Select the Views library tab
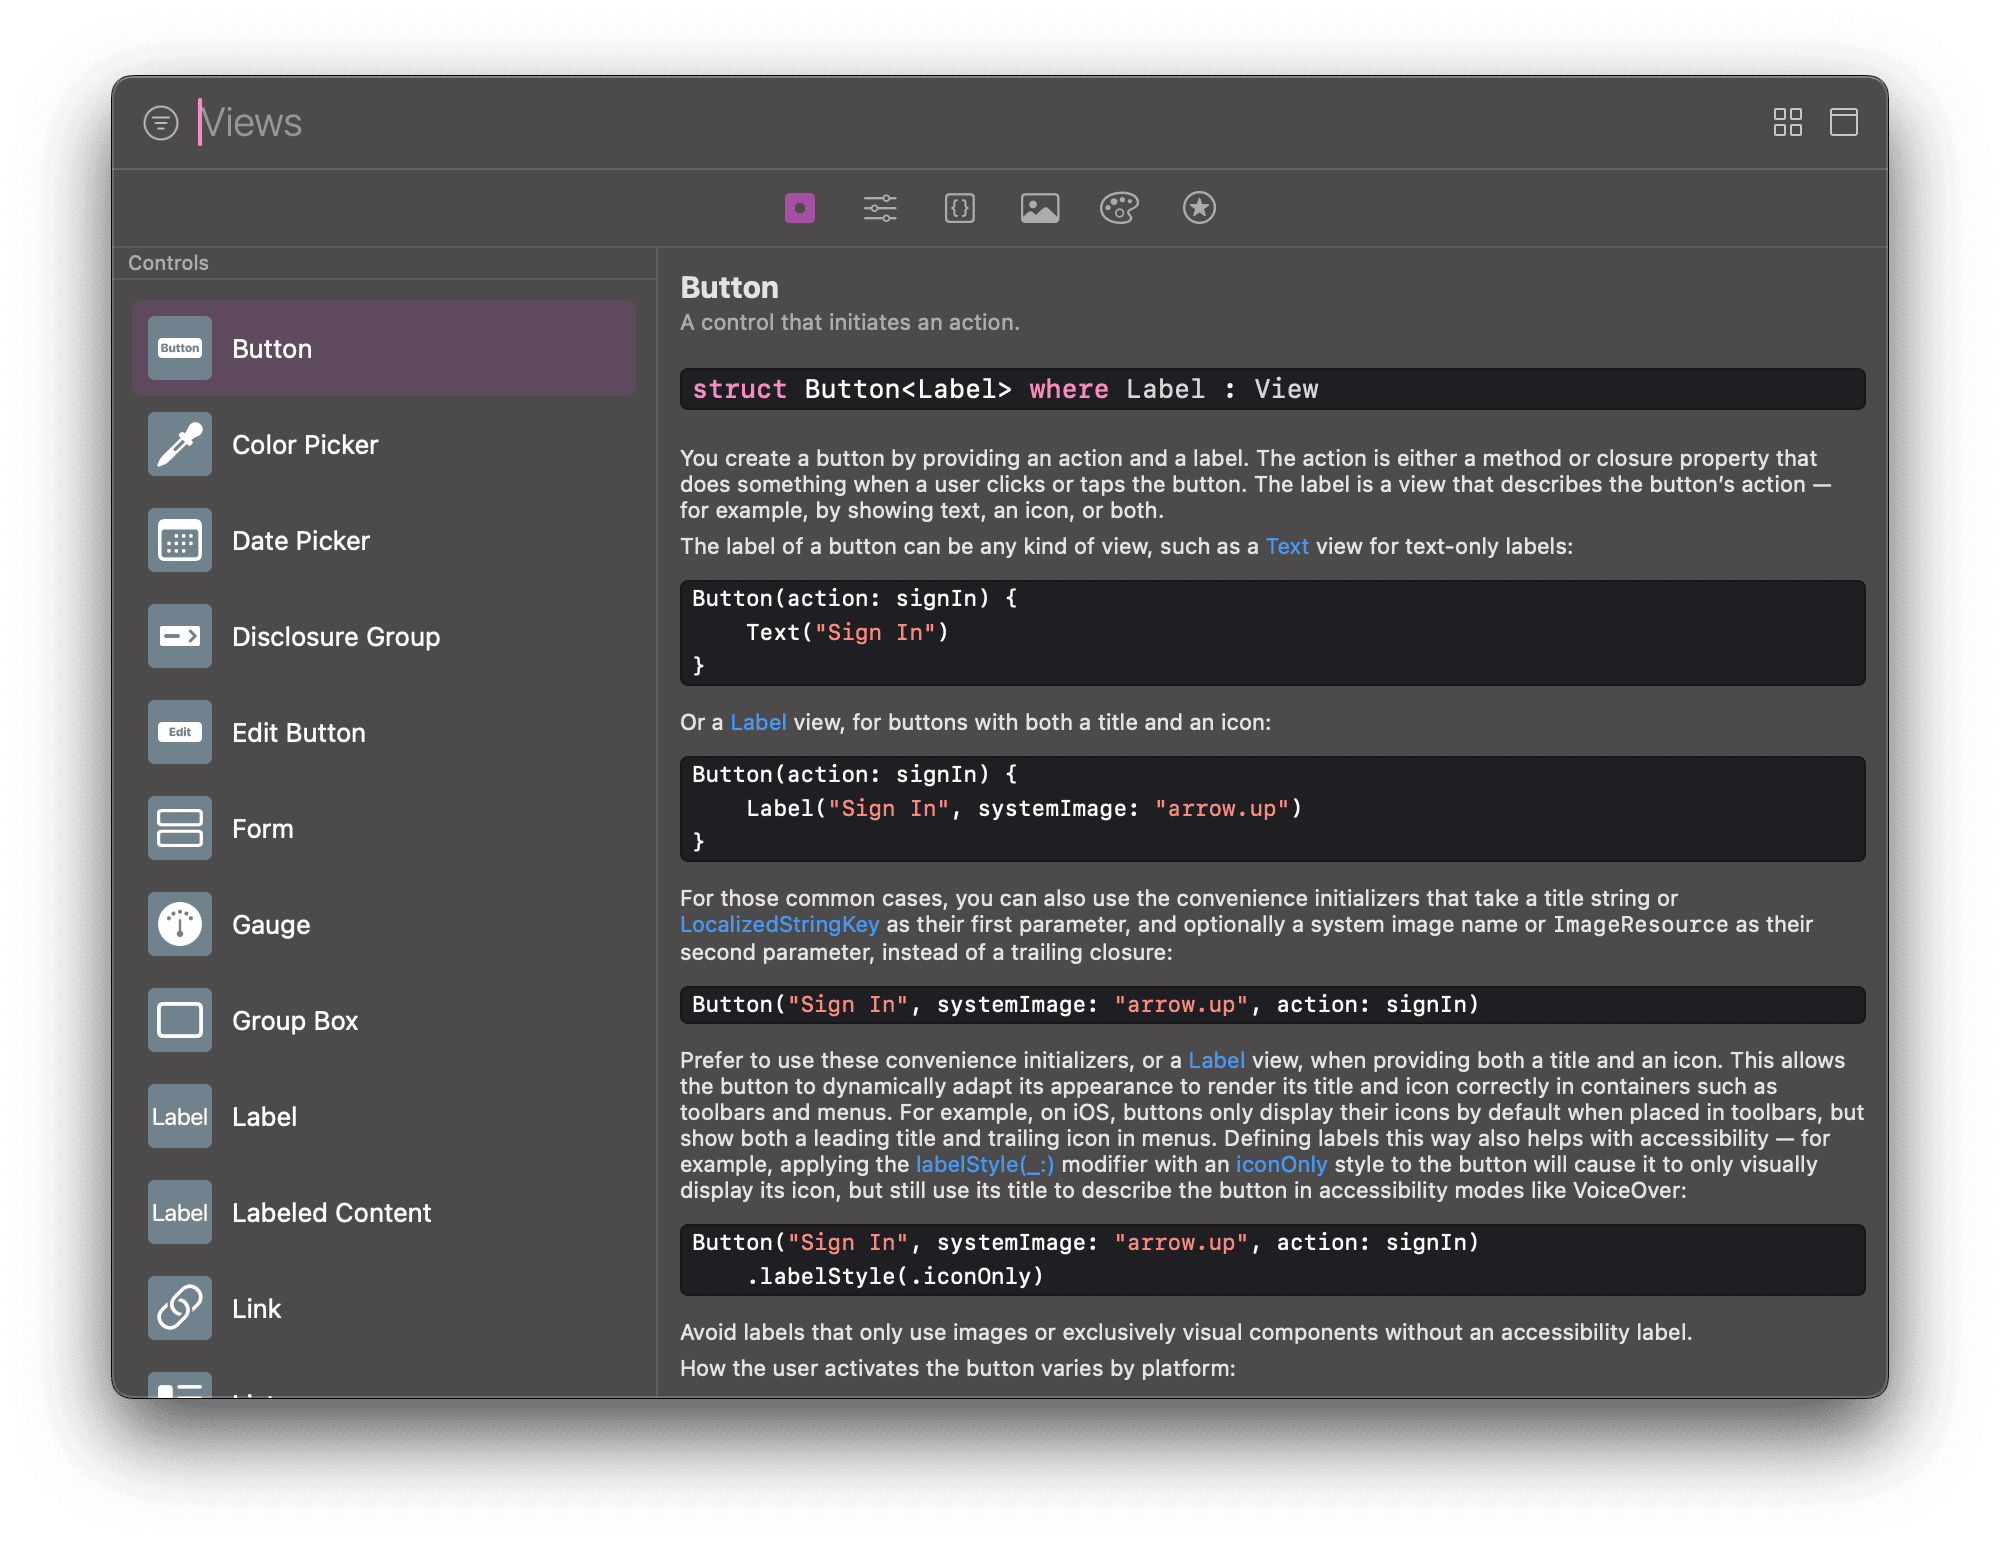 click(x=799, y=208)
